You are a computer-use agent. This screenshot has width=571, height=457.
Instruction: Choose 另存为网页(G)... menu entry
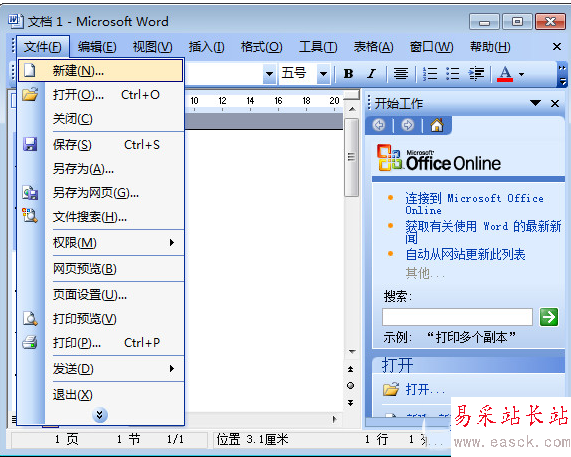pos(100,193)
